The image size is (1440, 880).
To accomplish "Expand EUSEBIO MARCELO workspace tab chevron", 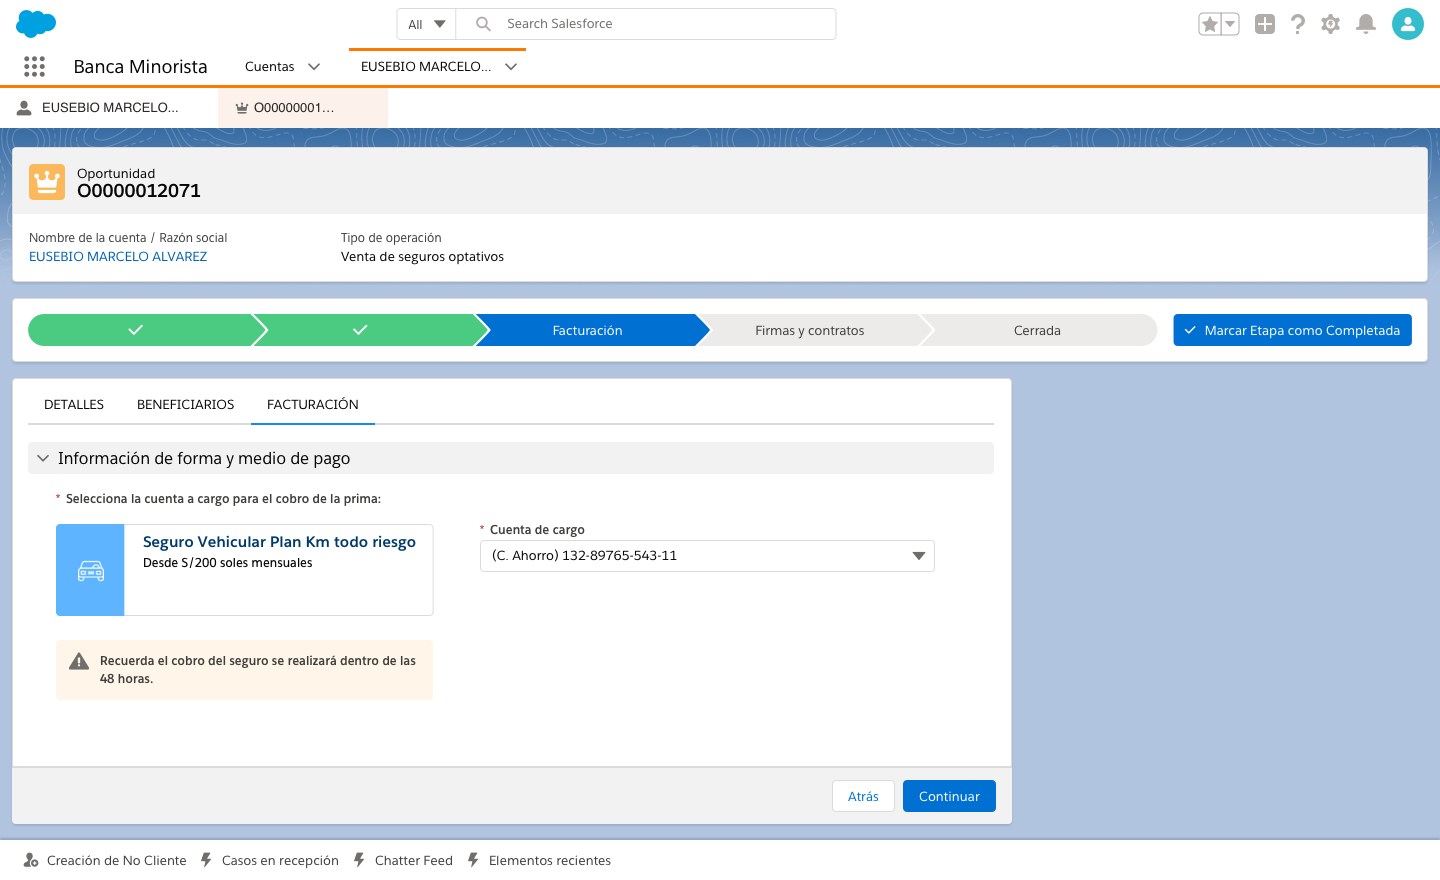I will tap(511, 67).
